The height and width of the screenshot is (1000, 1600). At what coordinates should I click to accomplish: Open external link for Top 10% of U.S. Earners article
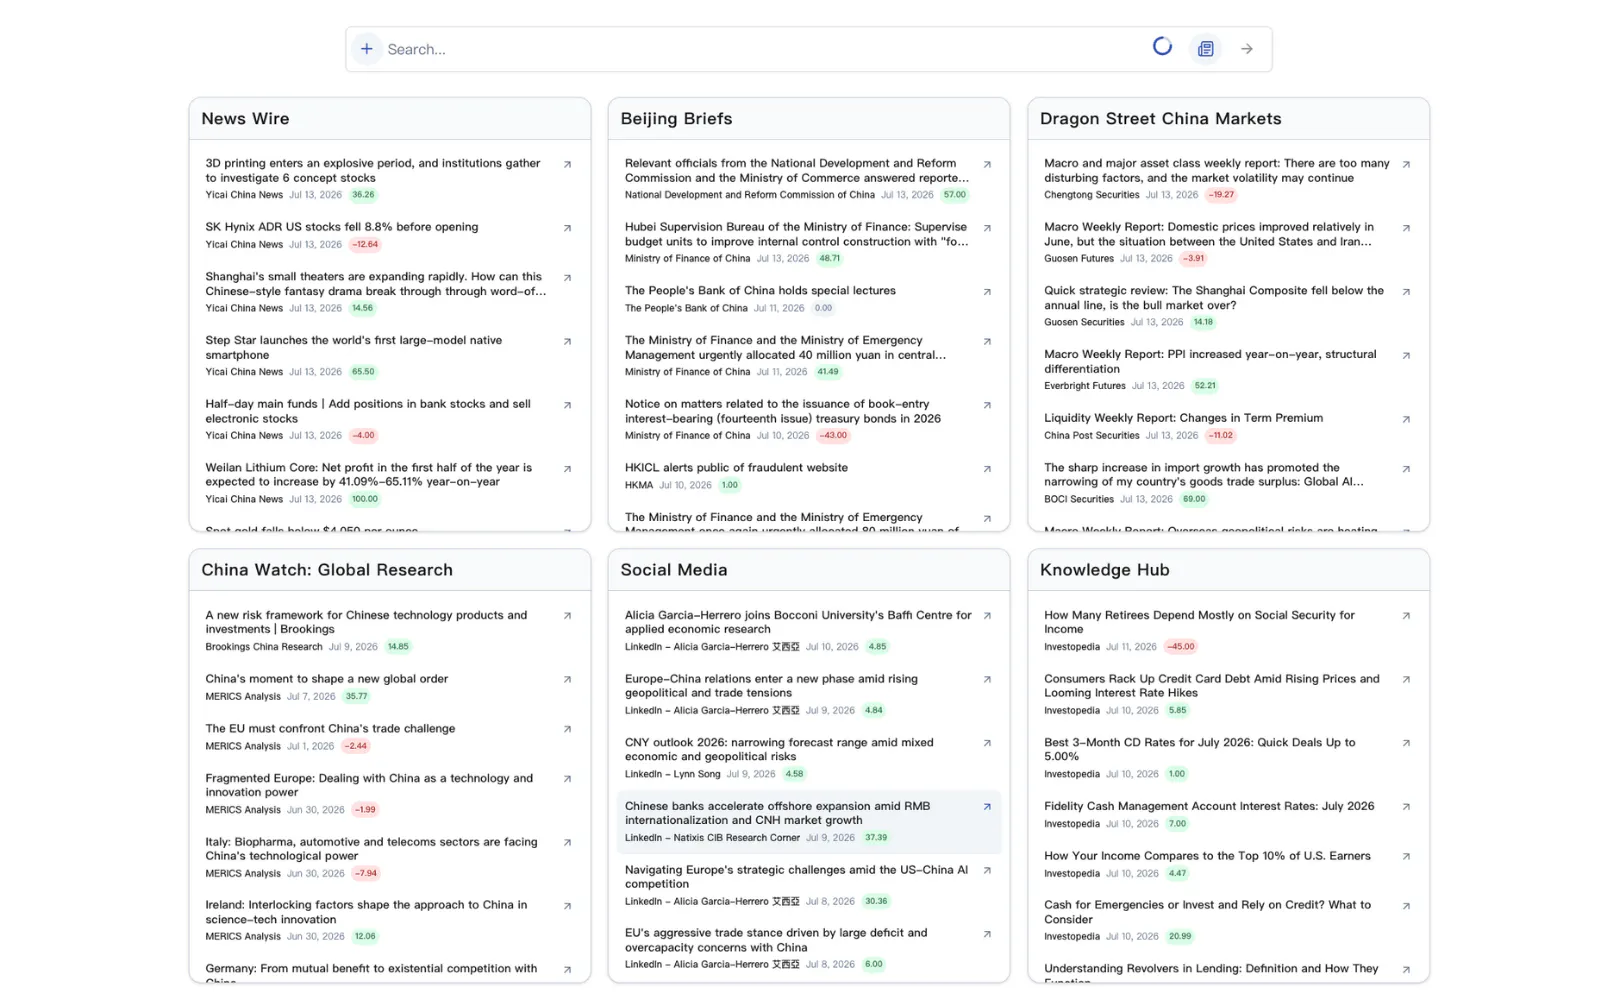[x=1406, y=857]
